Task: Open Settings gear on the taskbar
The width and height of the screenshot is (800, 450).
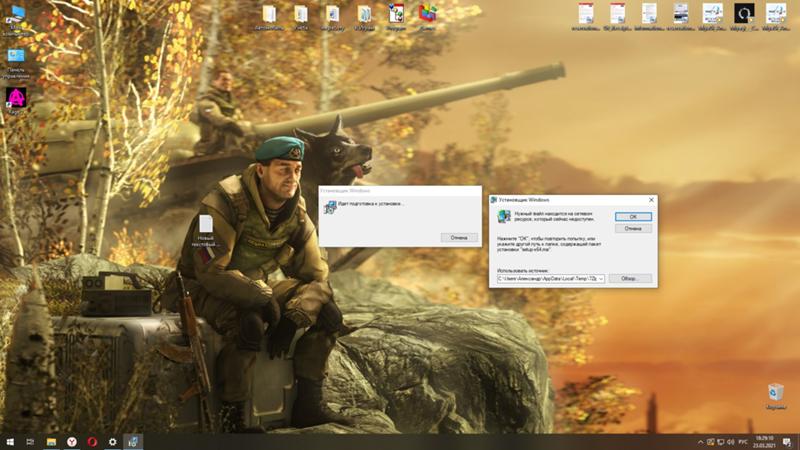Action: tap(112, 442)
